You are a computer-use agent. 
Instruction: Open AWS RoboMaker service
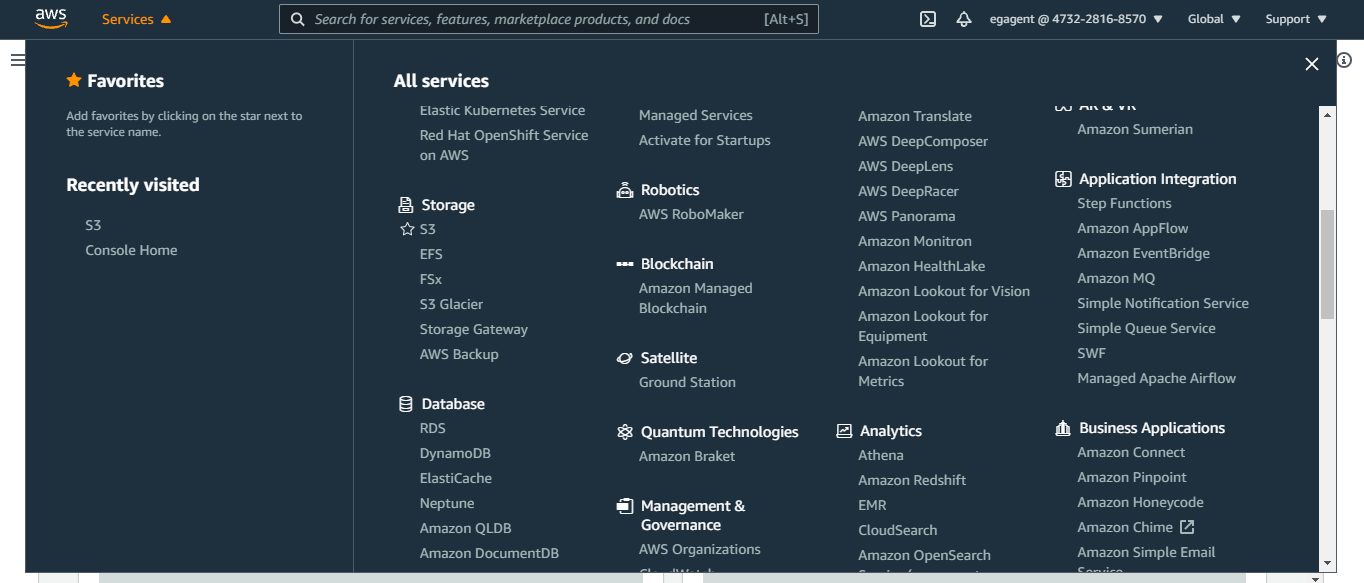pos(691,214)
